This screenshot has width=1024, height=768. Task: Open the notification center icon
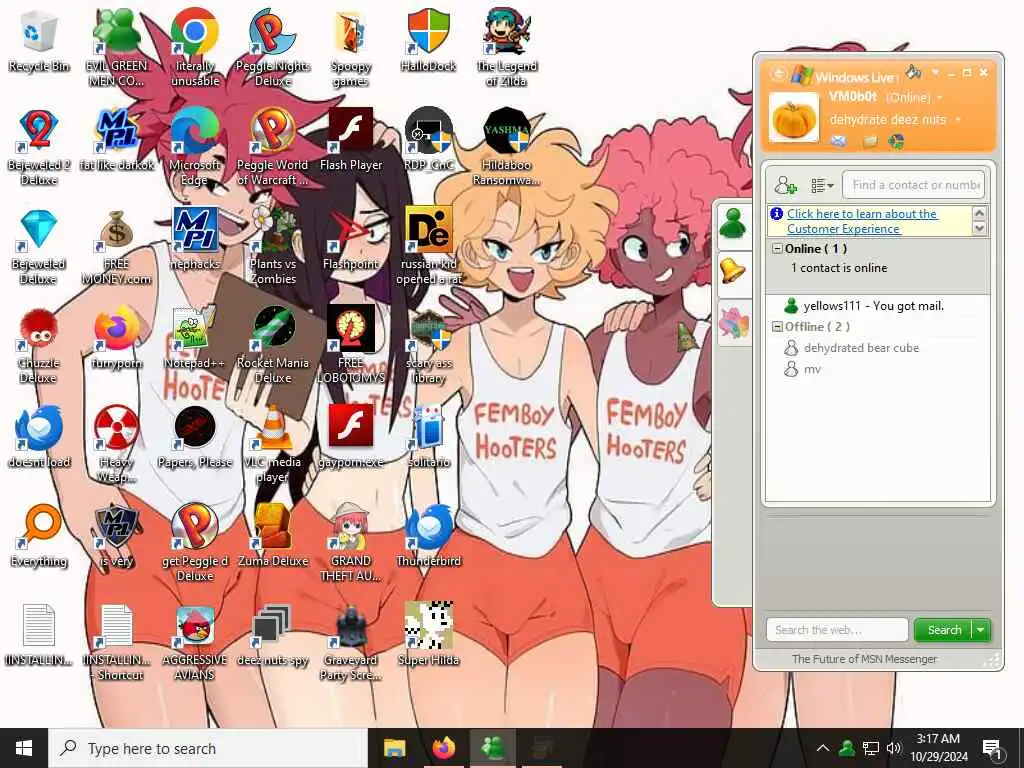pos(991,749)
